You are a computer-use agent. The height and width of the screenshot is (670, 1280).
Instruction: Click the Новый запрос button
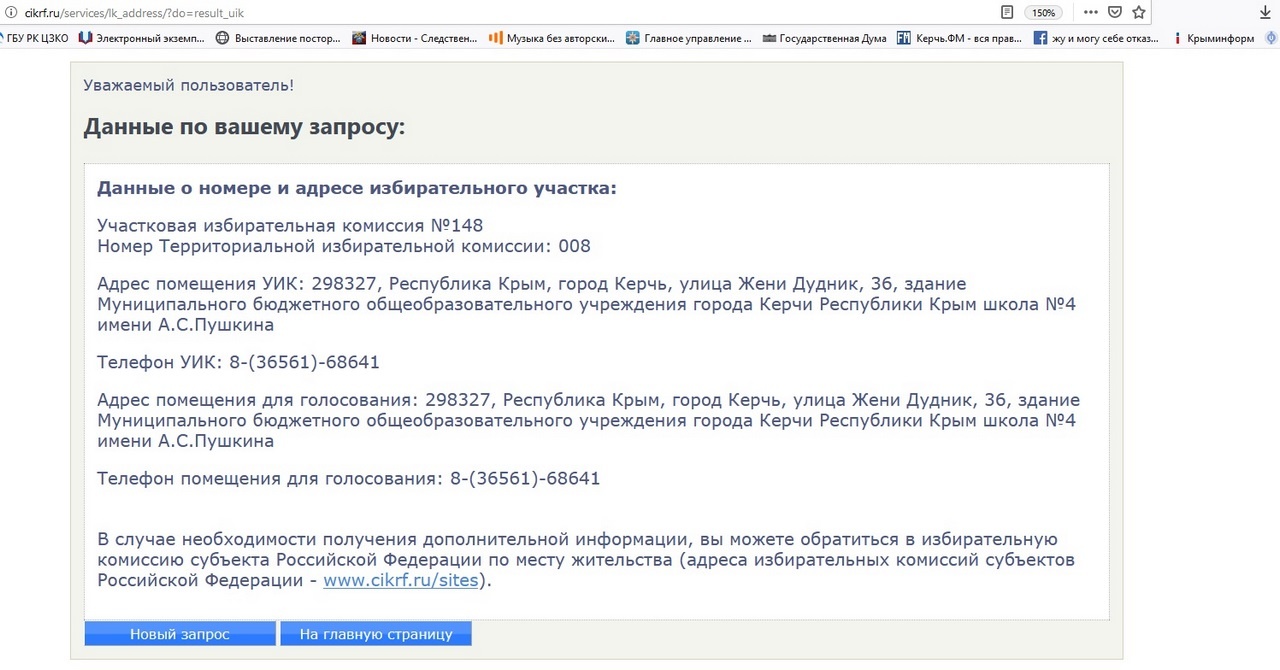point(180,634)
